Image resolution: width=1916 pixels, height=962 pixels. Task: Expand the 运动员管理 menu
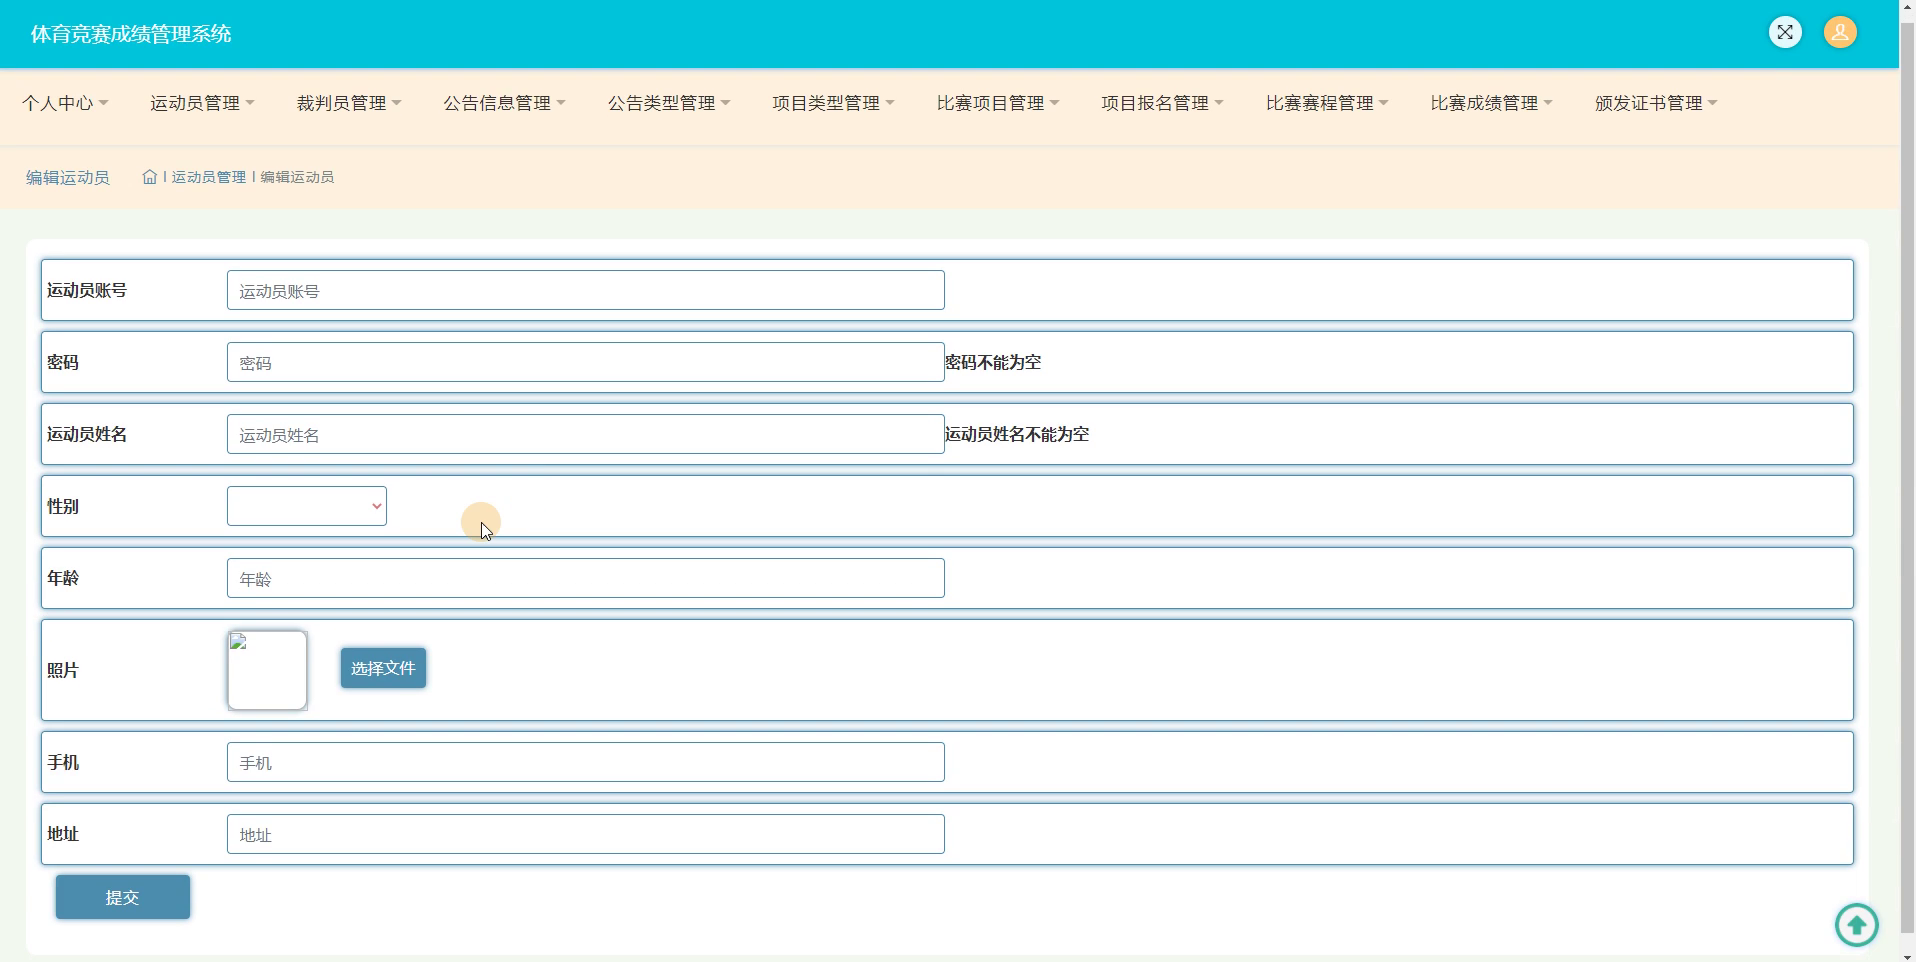click(x=202, y=103)
